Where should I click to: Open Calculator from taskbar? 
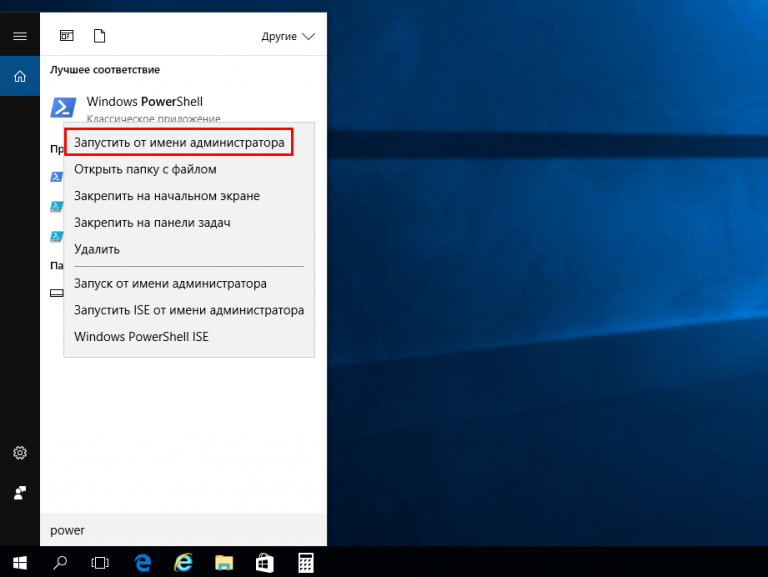[306, 561]
